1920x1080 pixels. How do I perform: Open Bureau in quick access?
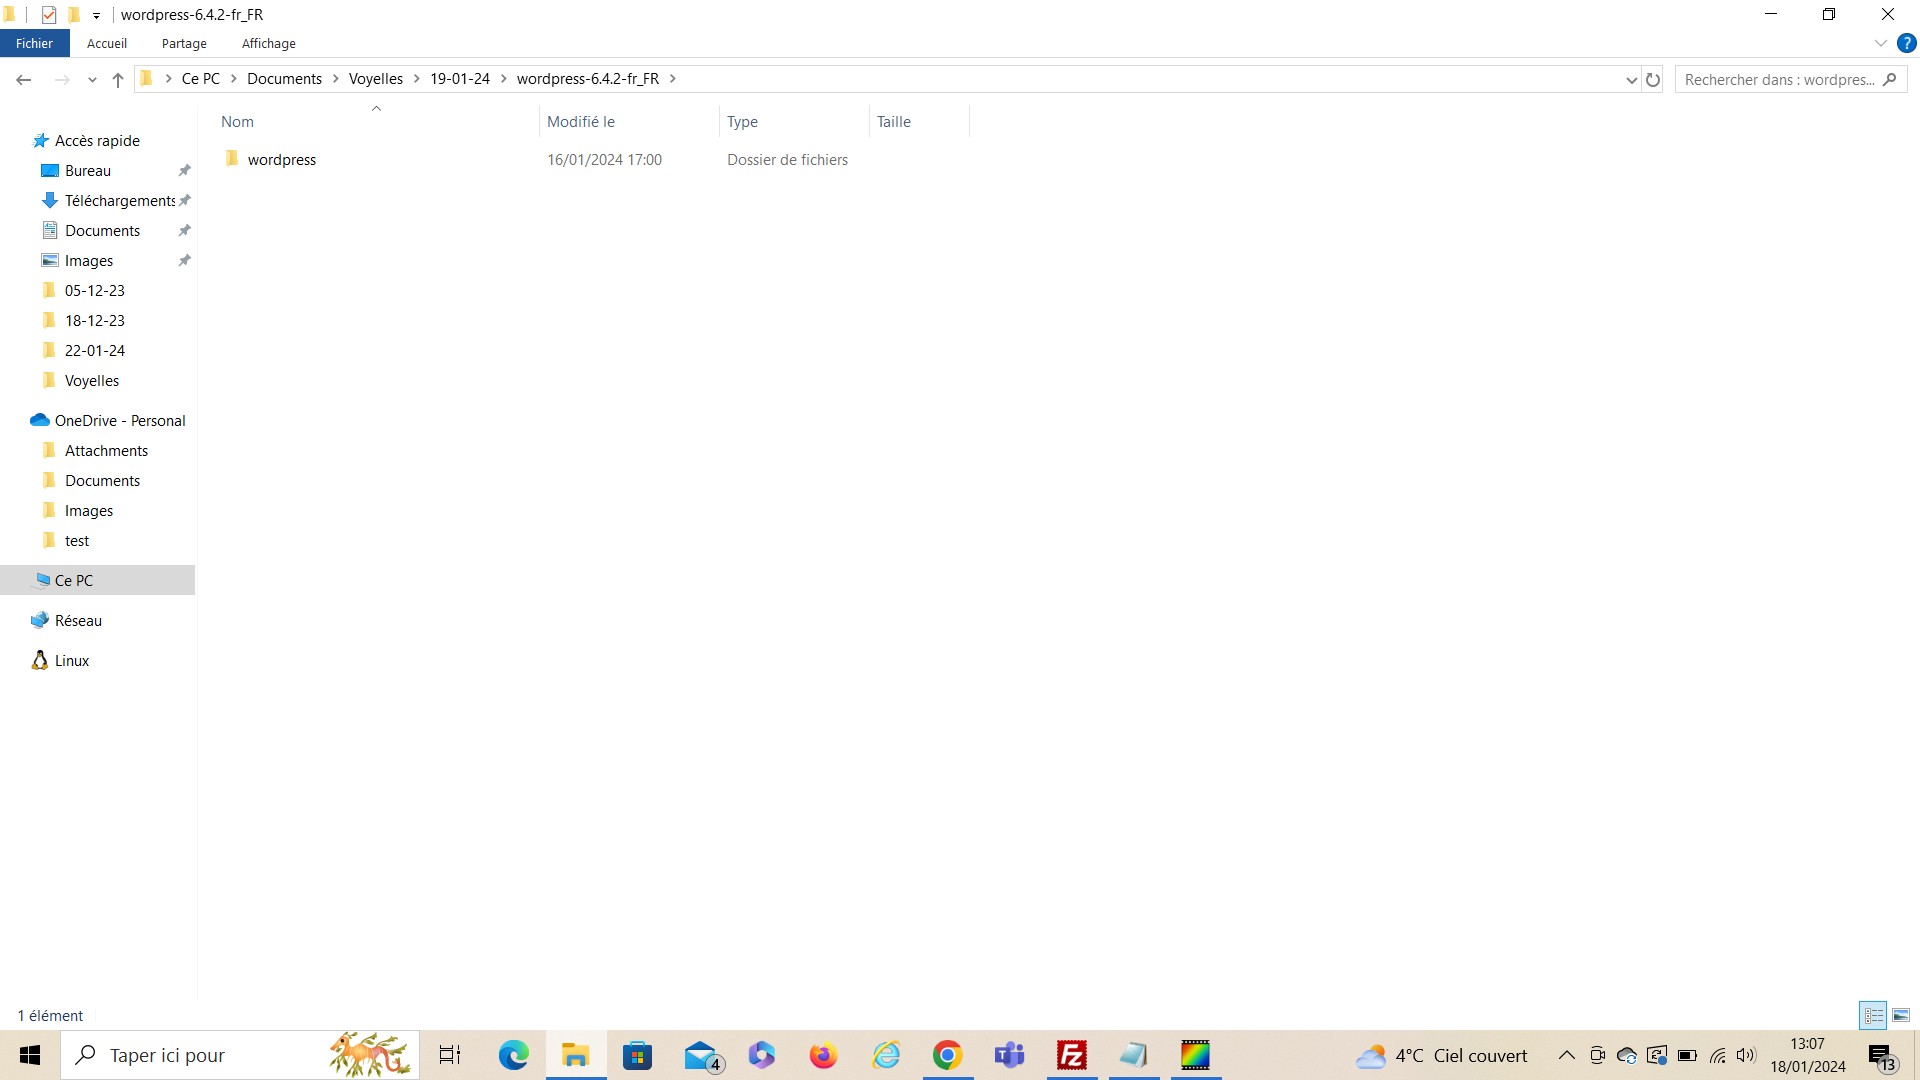coord(88,171)
